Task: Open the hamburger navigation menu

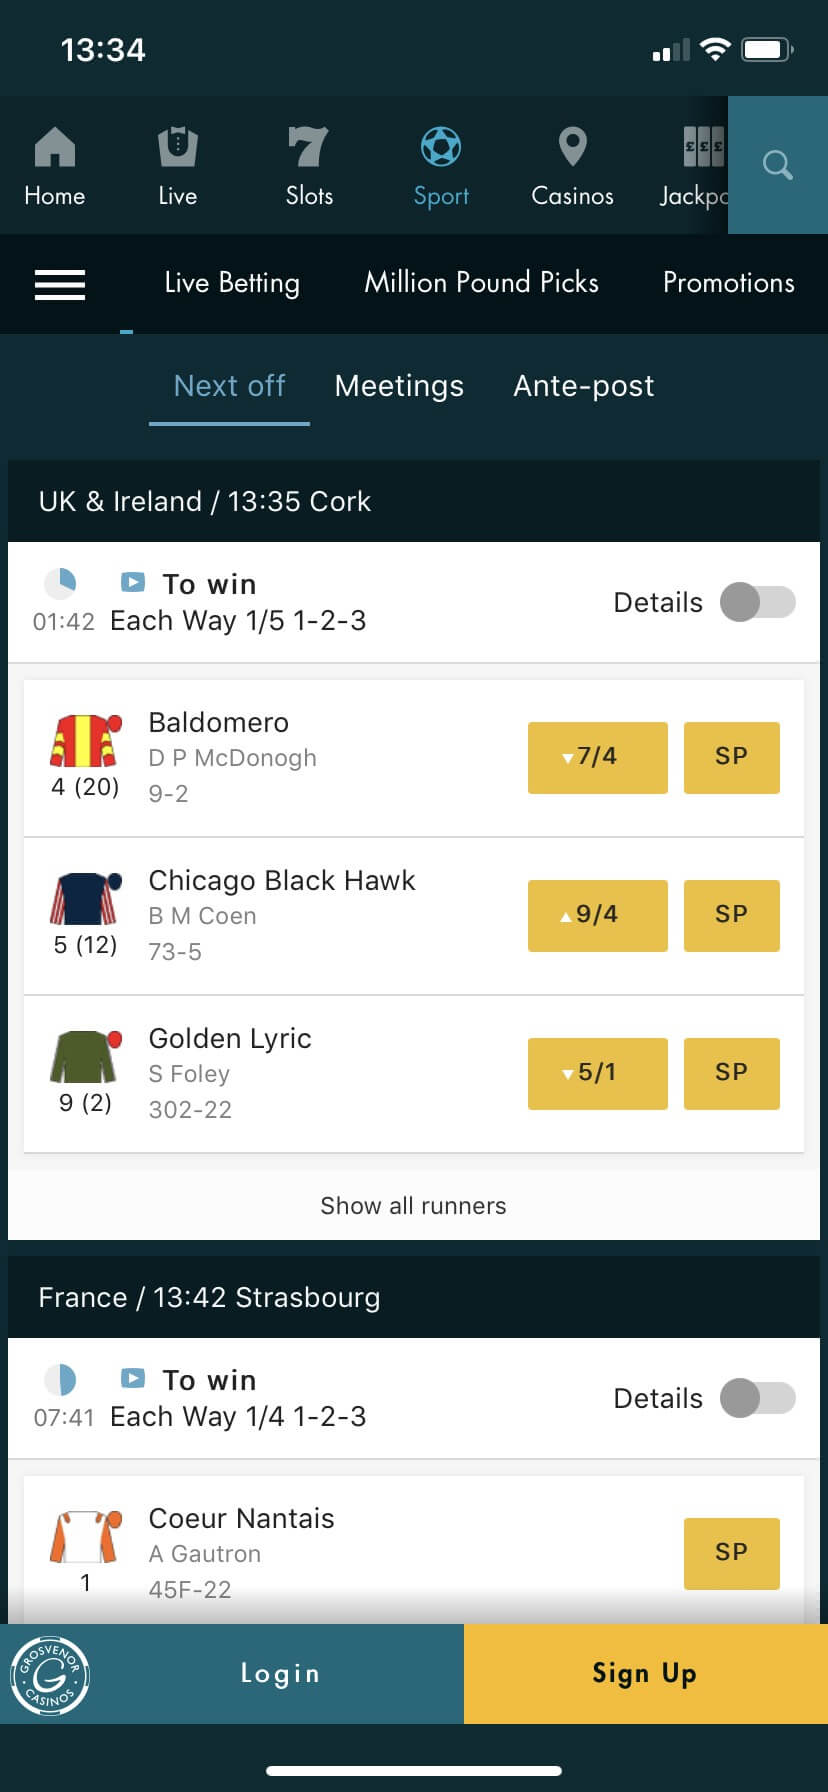Action: 60,284
